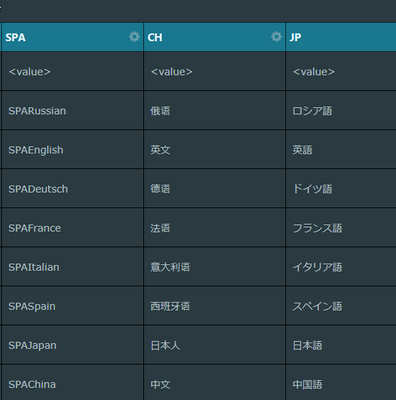The image size is (396, 400).
Task: Select the 意大利语 cell
Action: pos(214,267)
